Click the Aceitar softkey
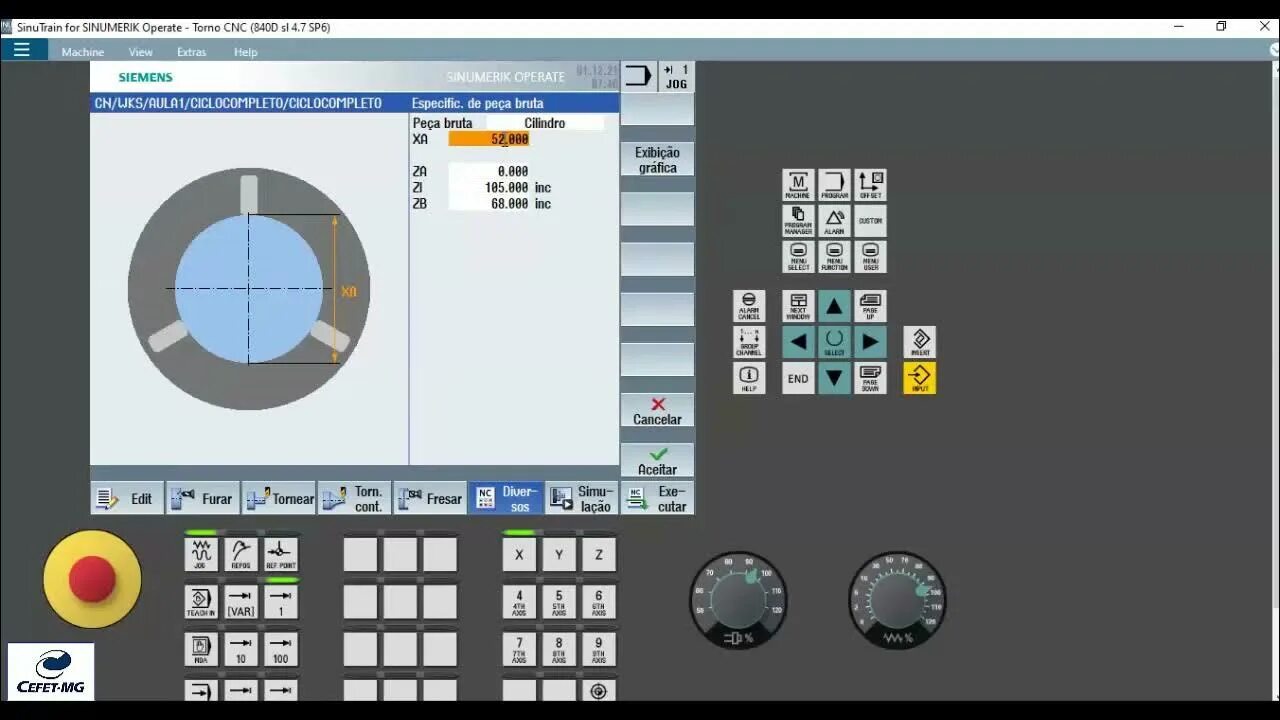This screenshot has height=720, width=1280. pos(657,461)
